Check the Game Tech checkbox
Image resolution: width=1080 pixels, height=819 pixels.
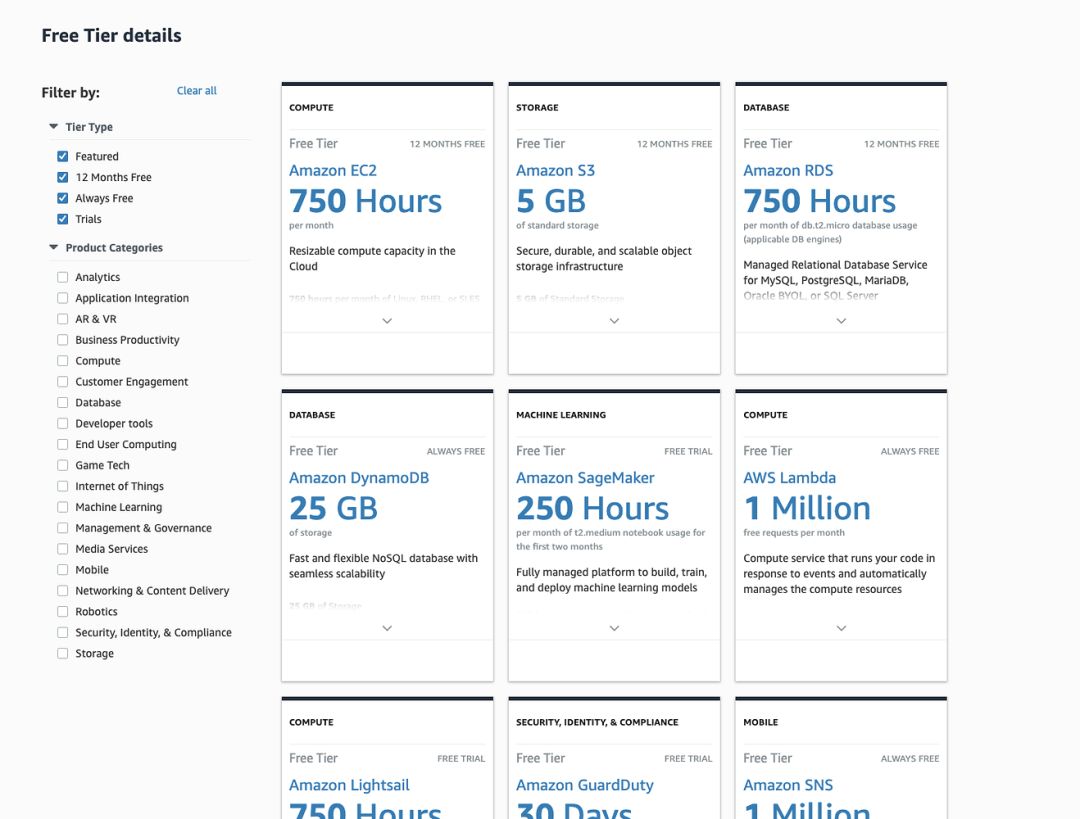pos(63,465)
